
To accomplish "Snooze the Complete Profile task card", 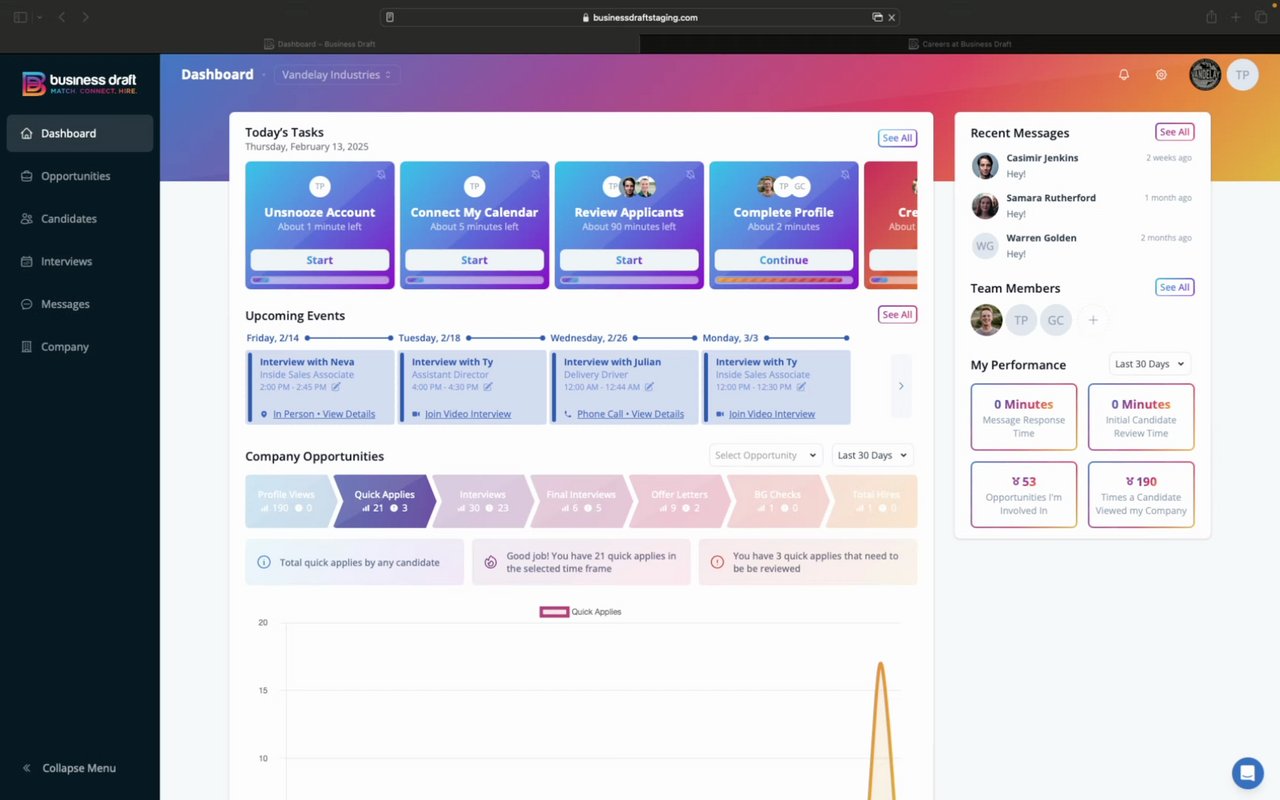I will click(845, 174).
